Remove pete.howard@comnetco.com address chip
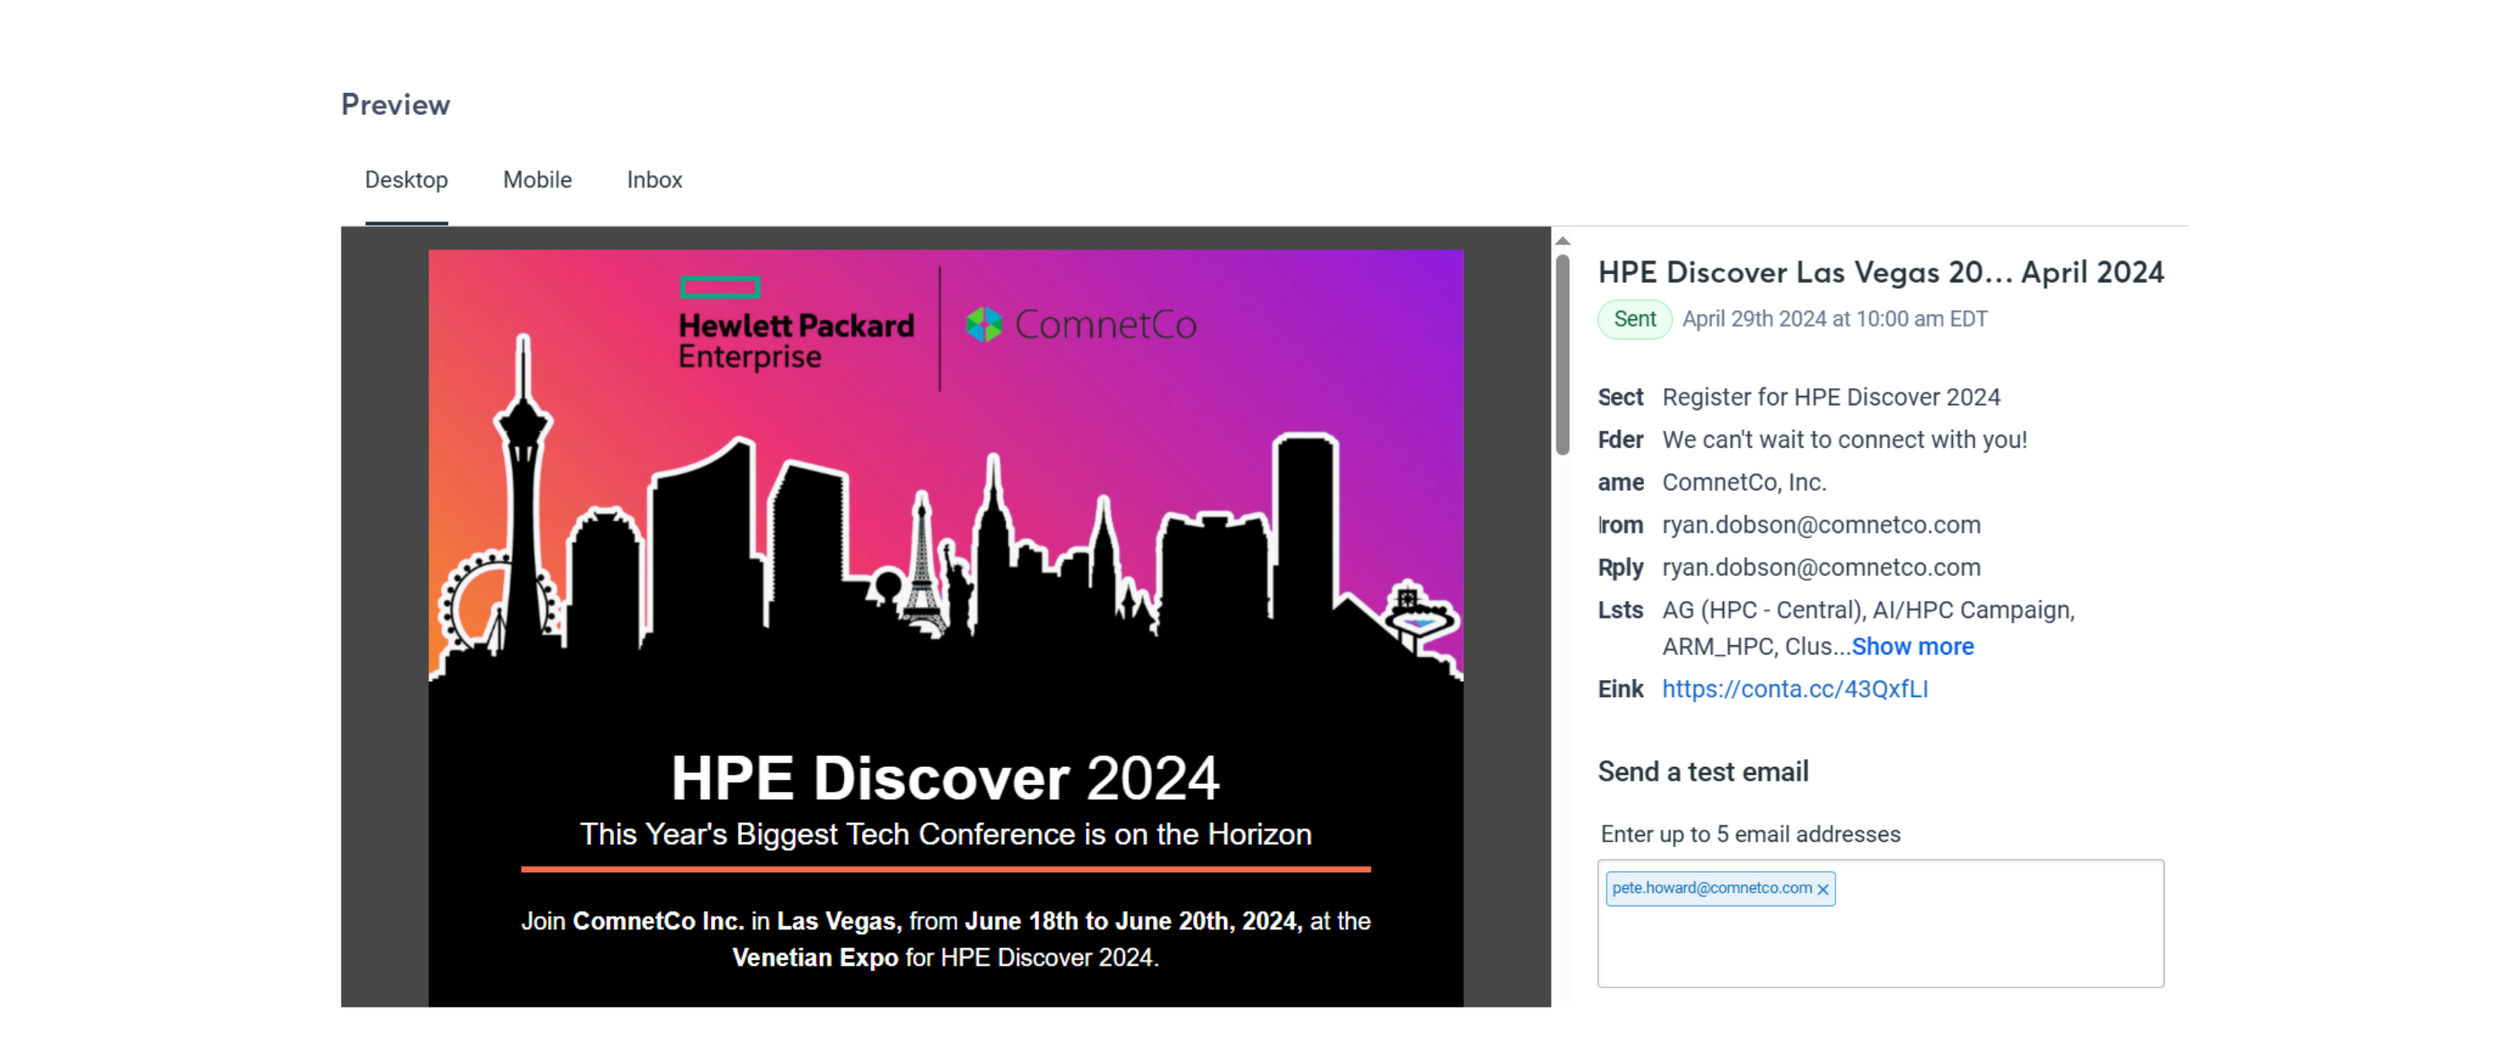This screenshot has width=2500, height=1064. (x=1823, y=889)
